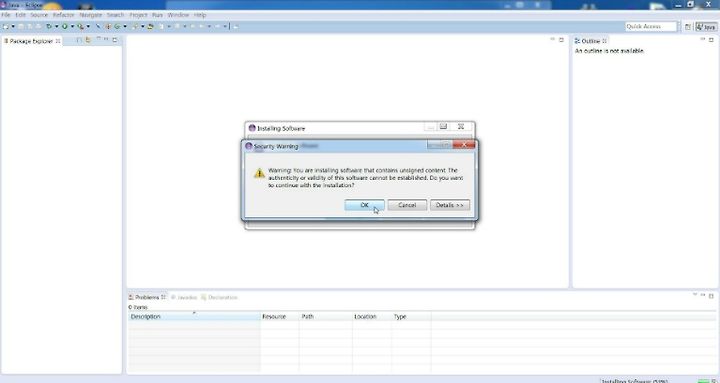The image size is (720, 383).
Task: Open the Navigate menu
Action: (90, 15)
